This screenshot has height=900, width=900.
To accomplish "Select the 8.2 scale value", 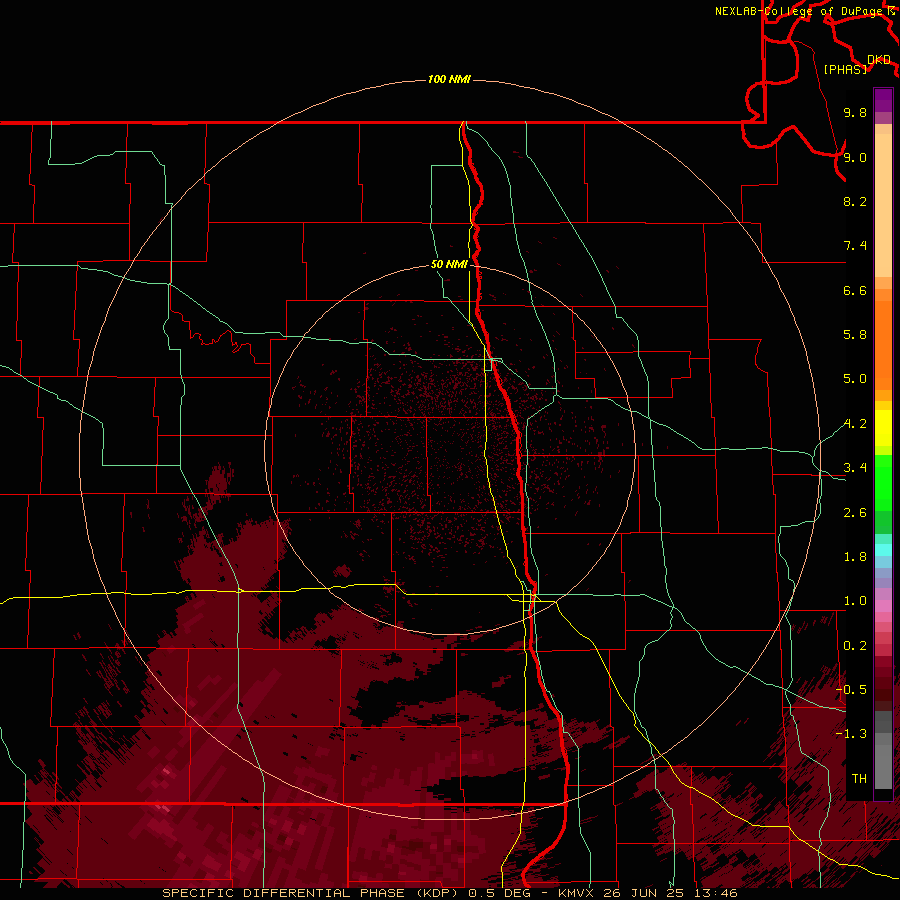I will (x=855, y=201).
